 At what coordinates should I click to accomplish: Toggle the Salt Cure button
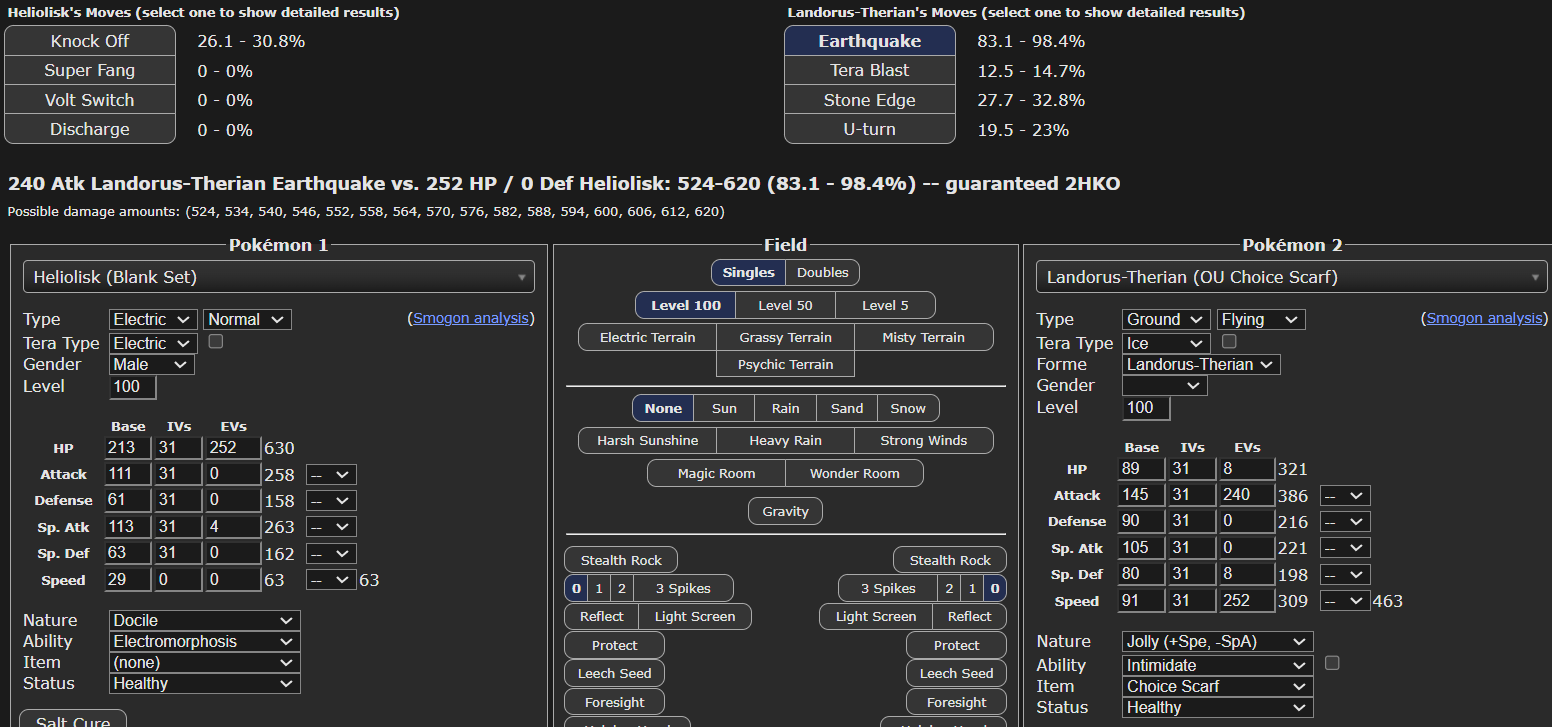coord(73,719)
